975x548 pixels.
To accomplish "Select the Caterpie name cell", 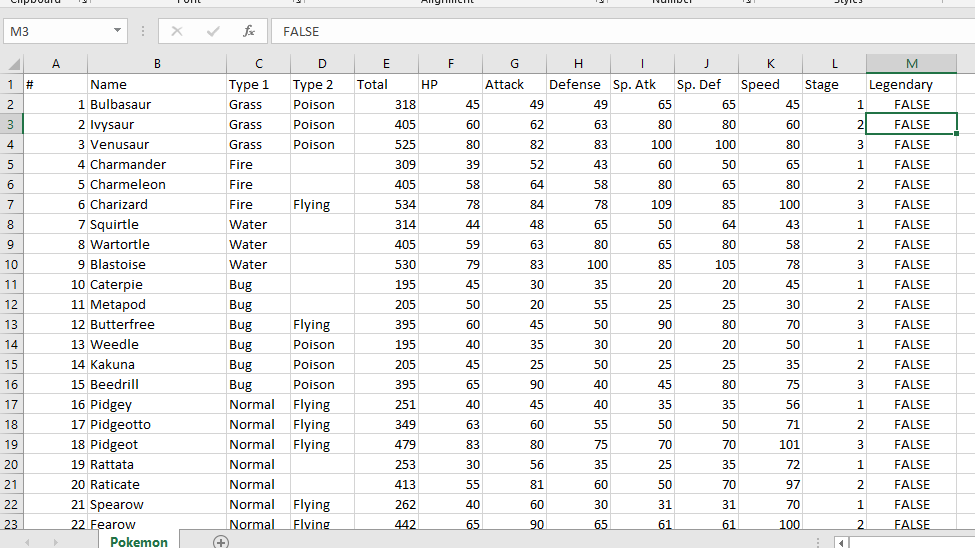I will point(157,284).
